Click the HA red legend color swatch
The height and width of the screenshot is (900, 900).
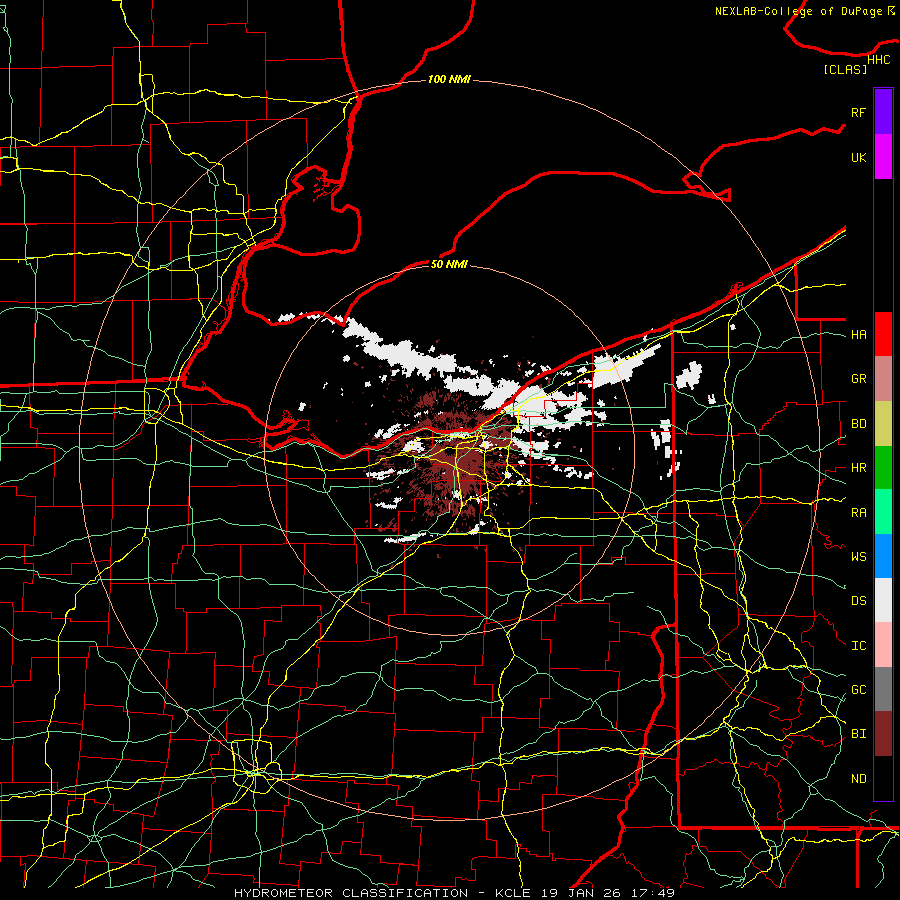click(883, 334)
